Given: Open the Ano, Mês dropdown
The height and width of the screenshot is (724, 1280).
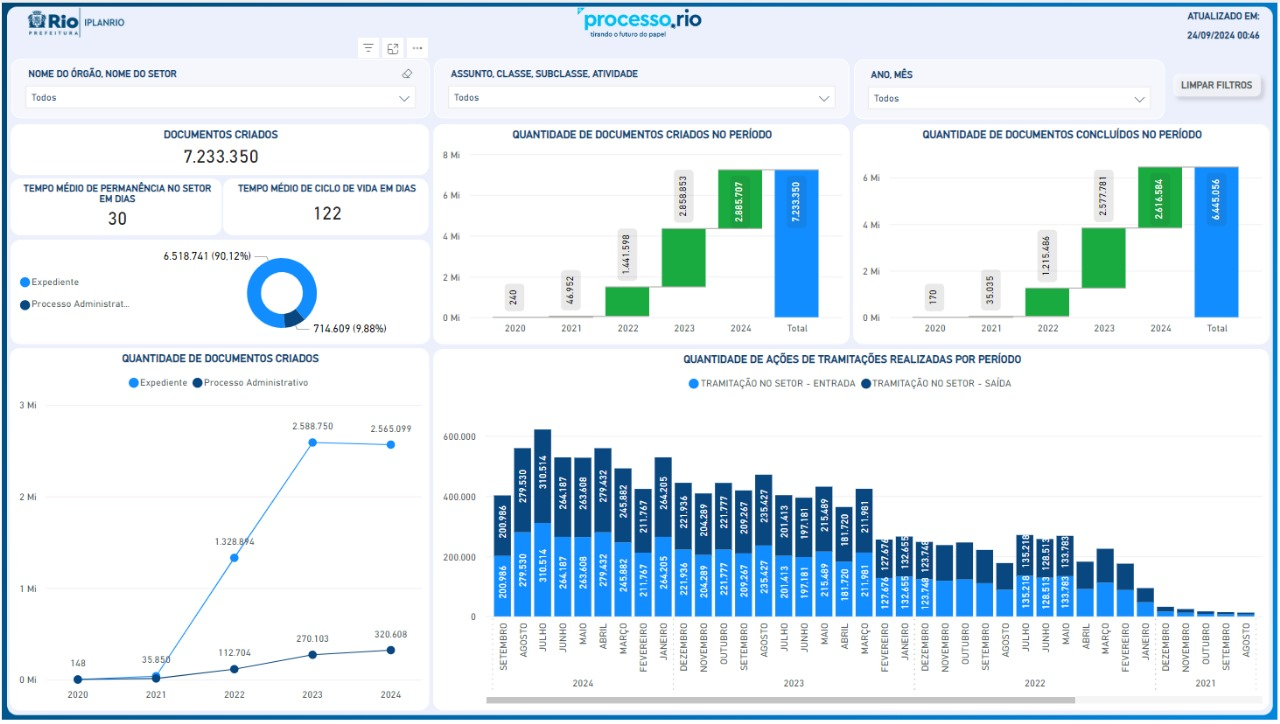Looking at the screenshot, I should [x=1009, y=98].
